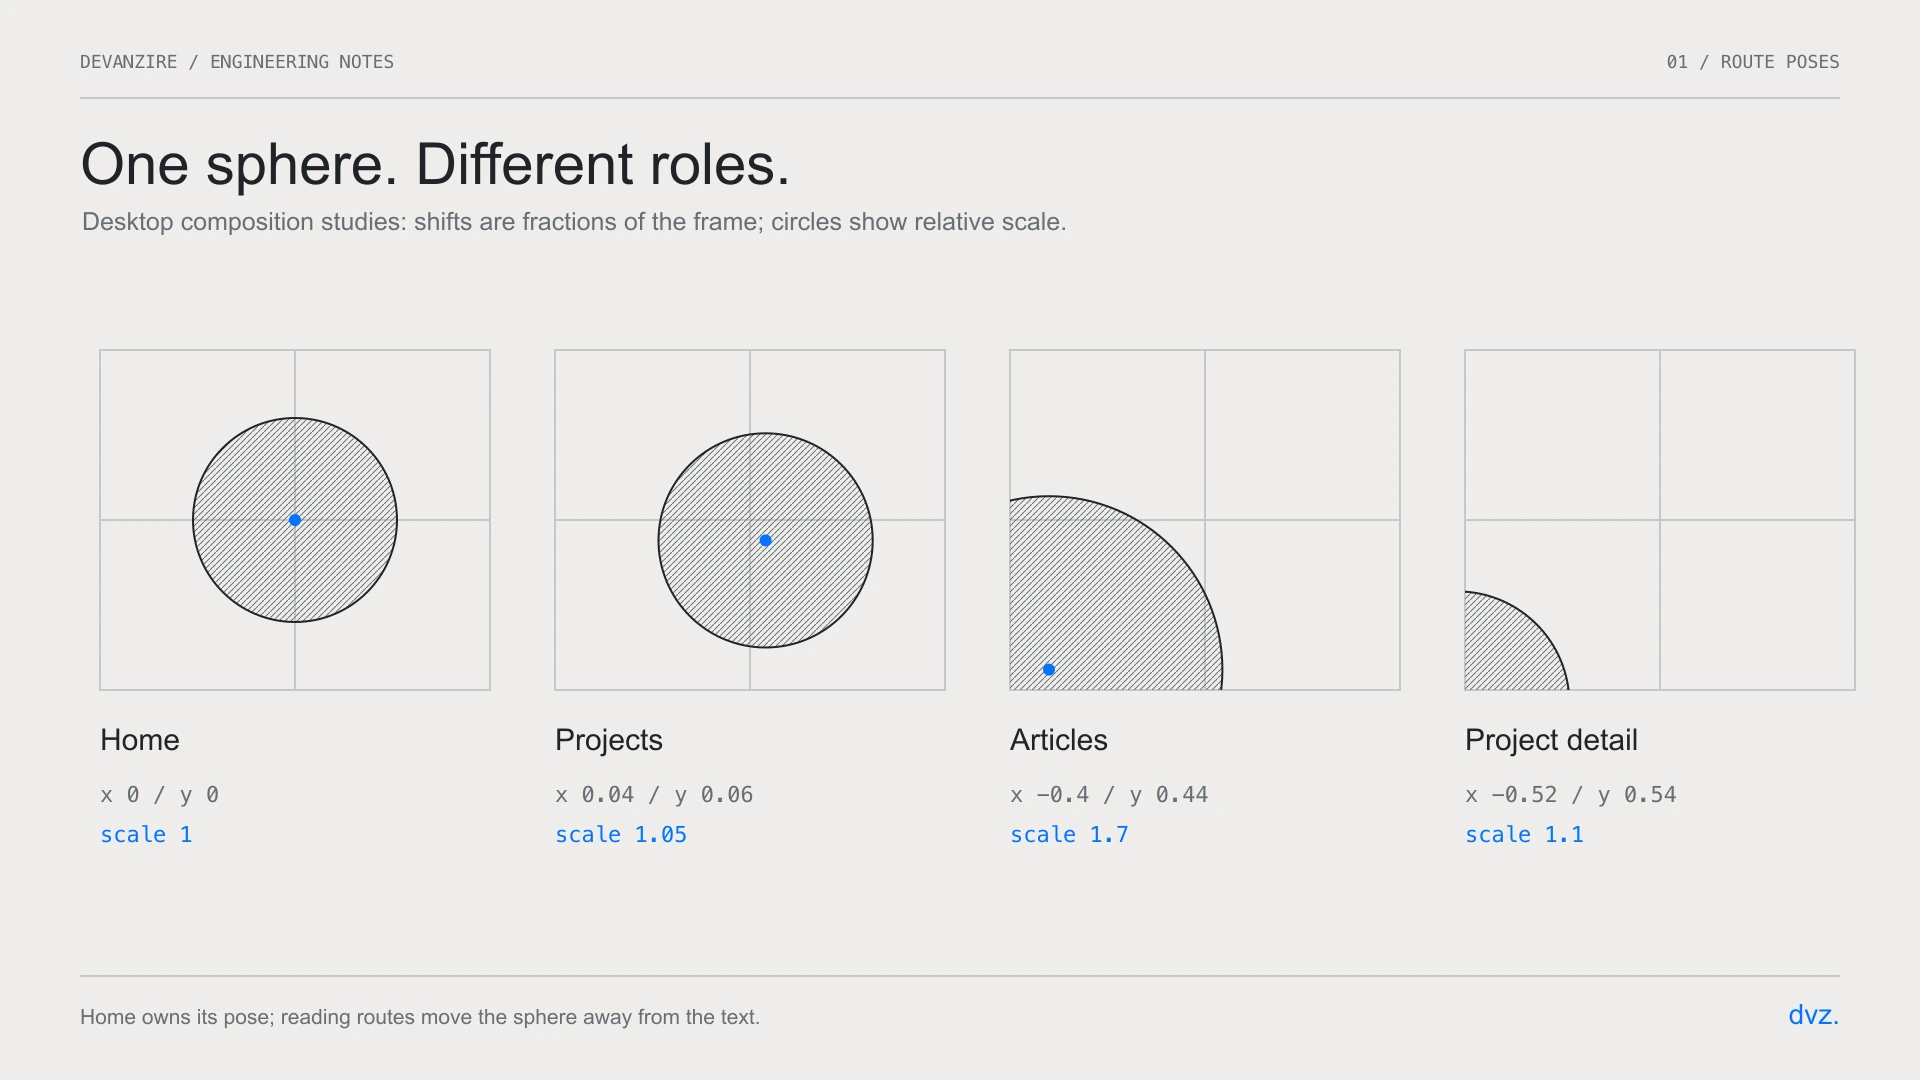Screen dimensions: 1920x1080
Task: Click the 'Project detail' caption
Action: [1551, 740]
